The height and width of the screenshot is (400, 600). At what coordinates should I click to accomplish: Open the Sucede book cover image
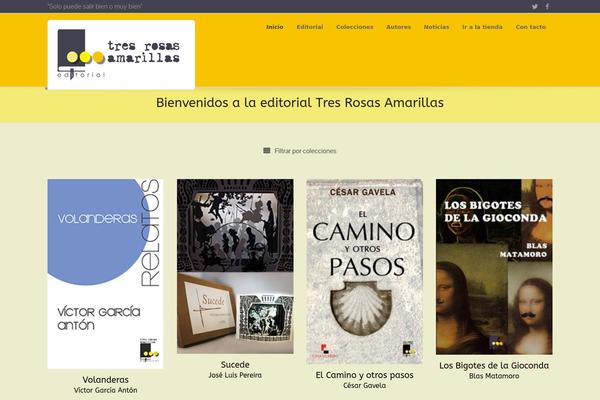tap(235, 266)
